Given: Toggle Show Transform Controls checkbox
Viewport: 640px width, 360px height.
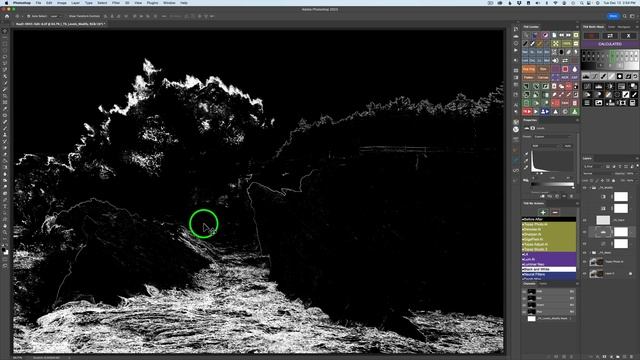Looking at the screenshot, I should pyautogui.click(x=66, y=16).
